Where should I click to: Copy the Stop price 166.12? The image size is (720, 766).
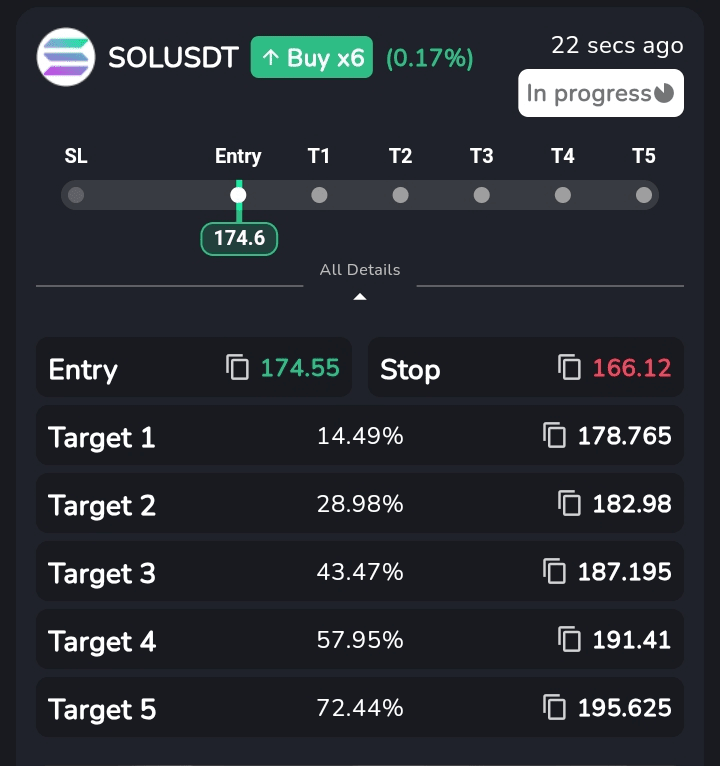569,367
